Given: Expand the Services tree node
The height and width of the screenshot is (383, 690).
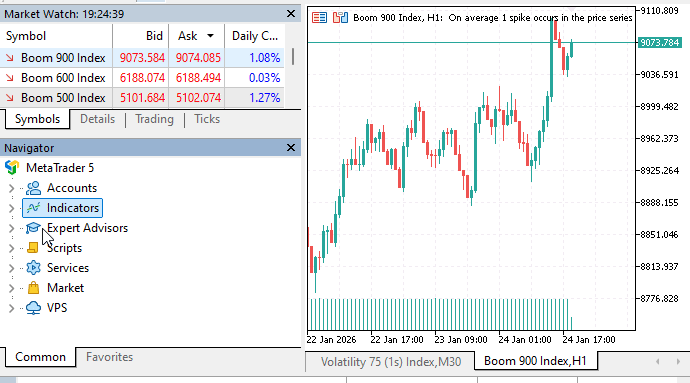Looking at the screenshot, I should pyautogui.click(x=11, y=268).
